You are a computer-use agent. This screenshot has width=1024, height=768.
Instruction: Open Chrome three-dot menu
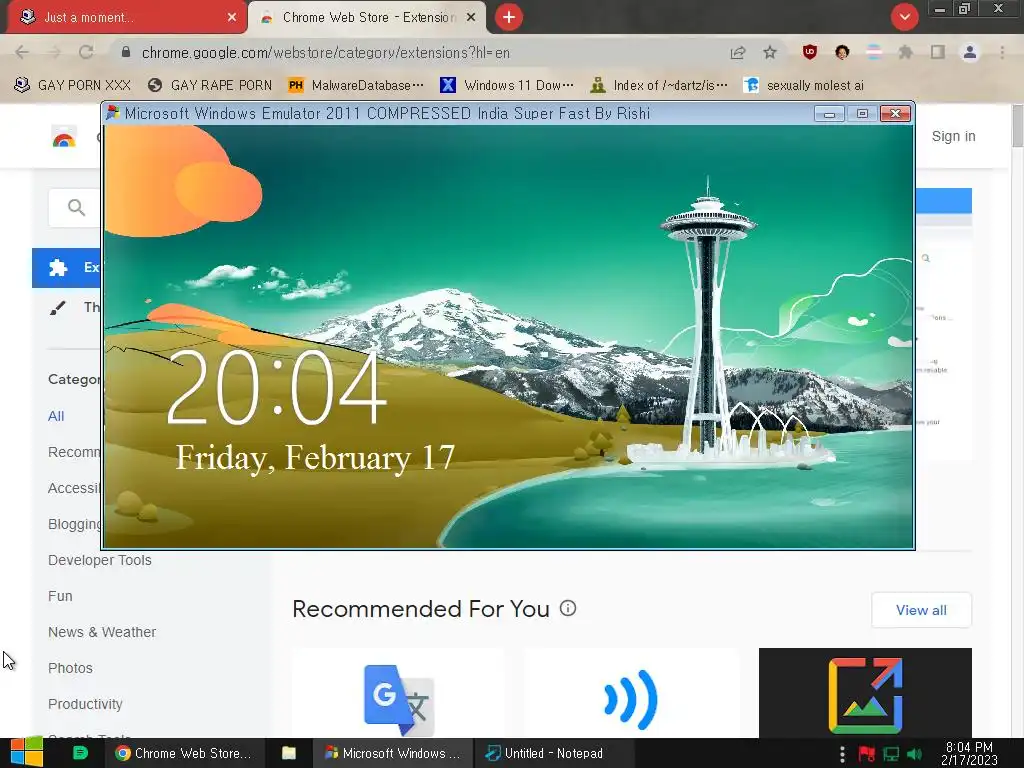[1002, 52]
